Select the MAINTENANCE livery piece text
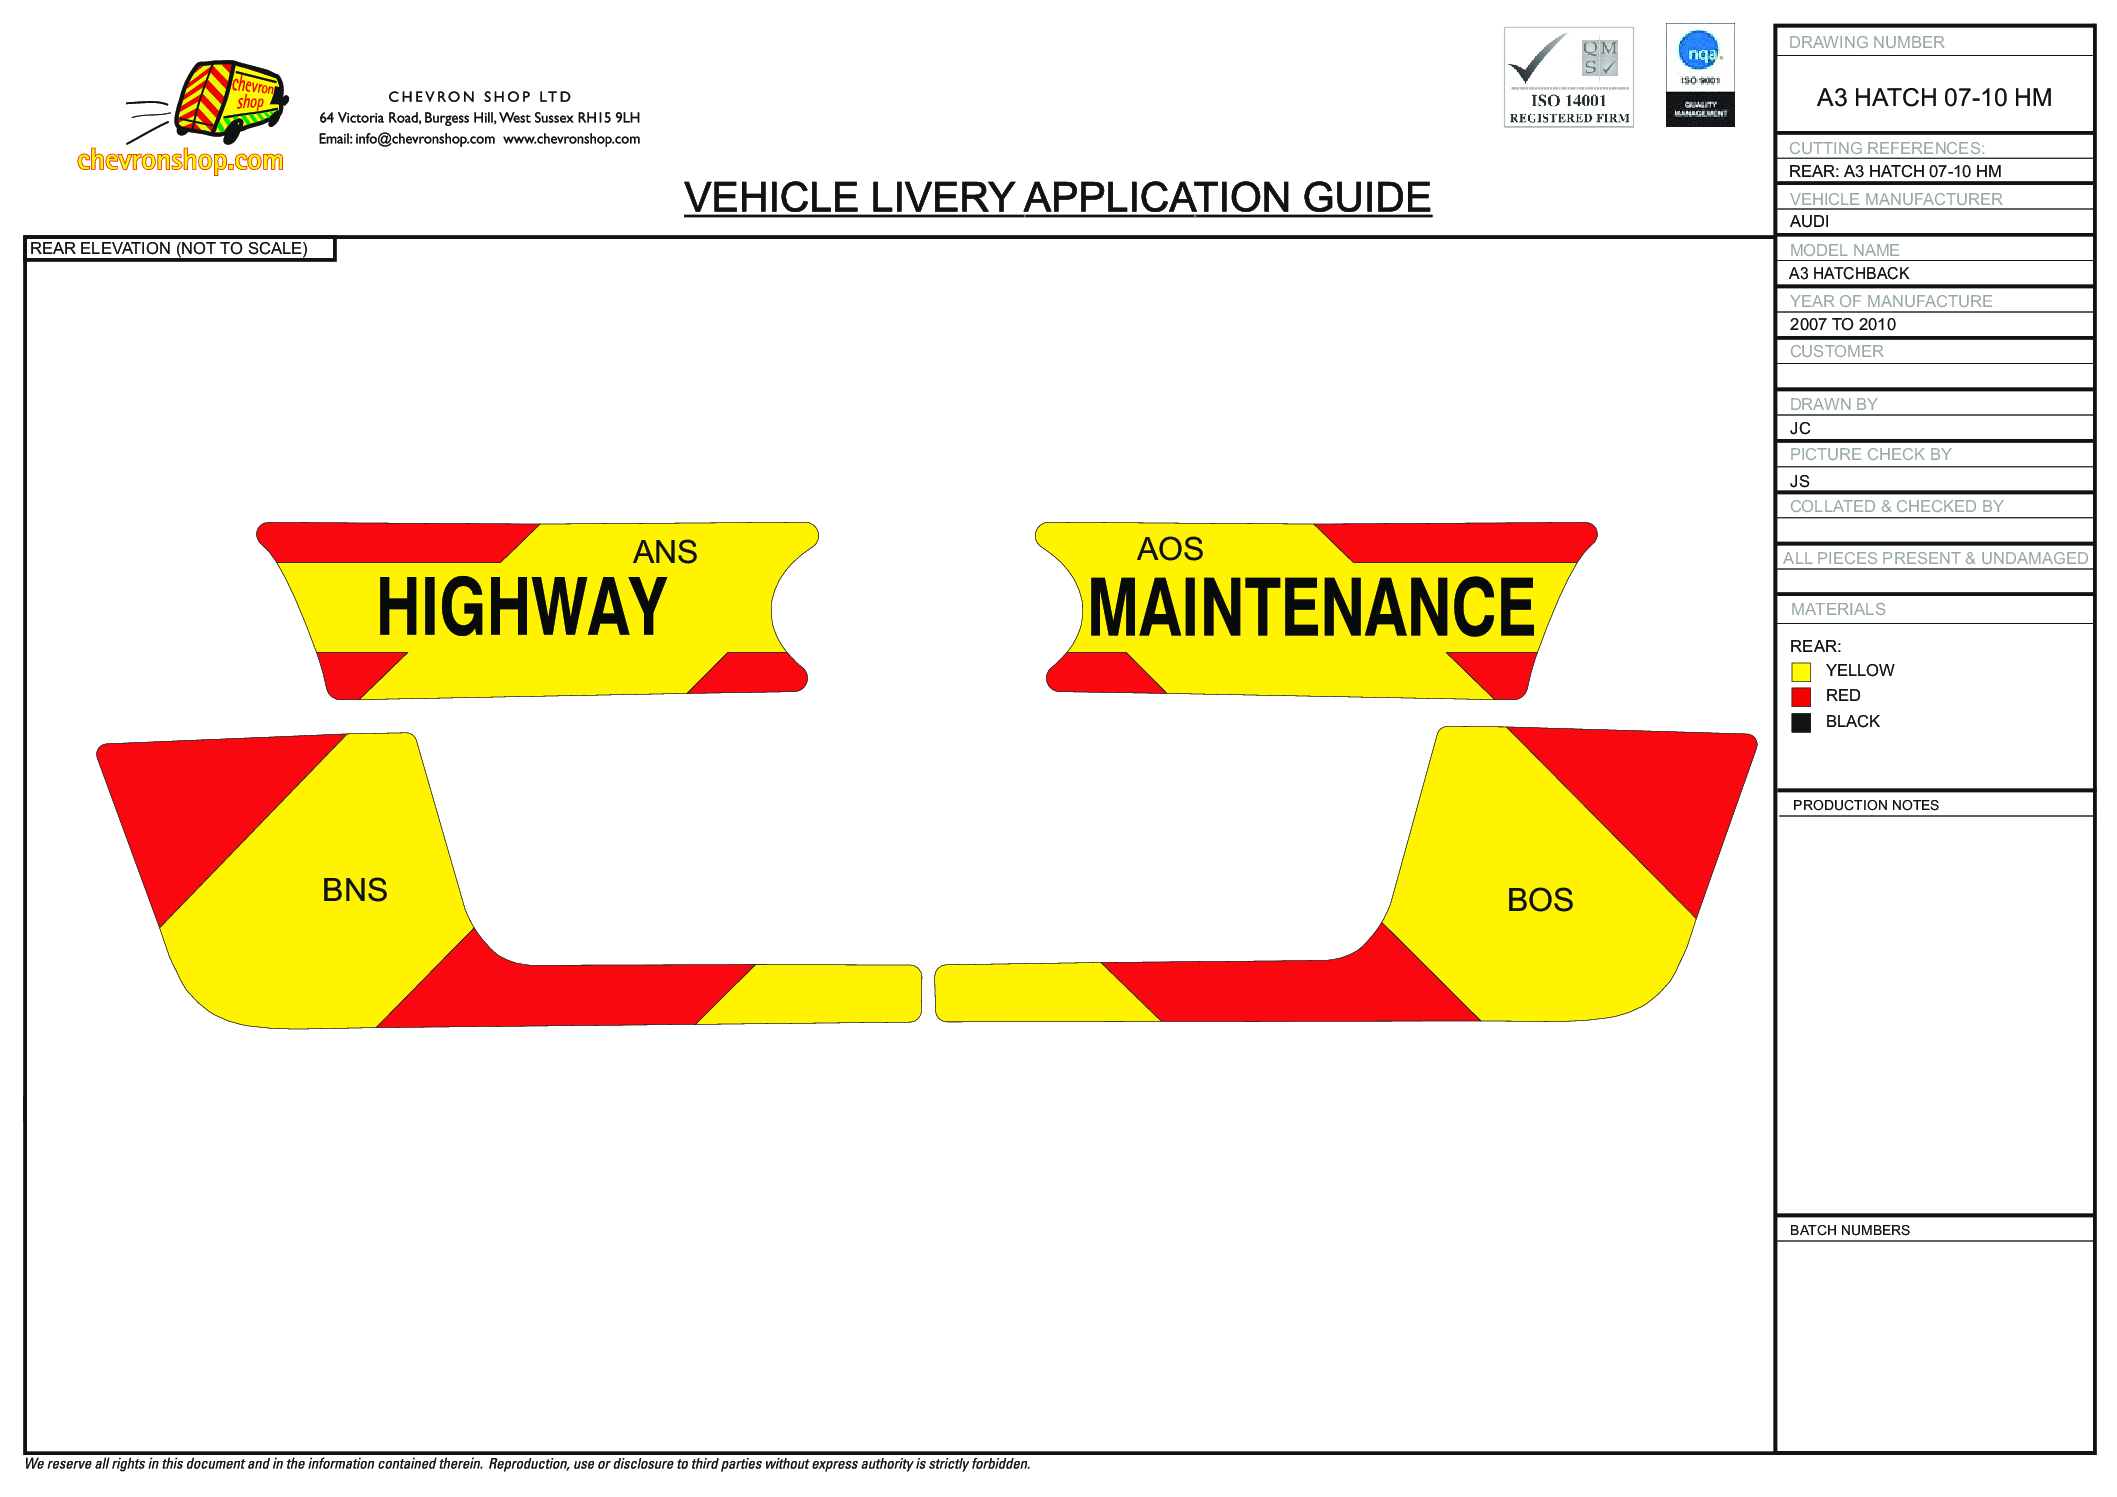This screenshot has width=2117, height=1497. 1311,607
